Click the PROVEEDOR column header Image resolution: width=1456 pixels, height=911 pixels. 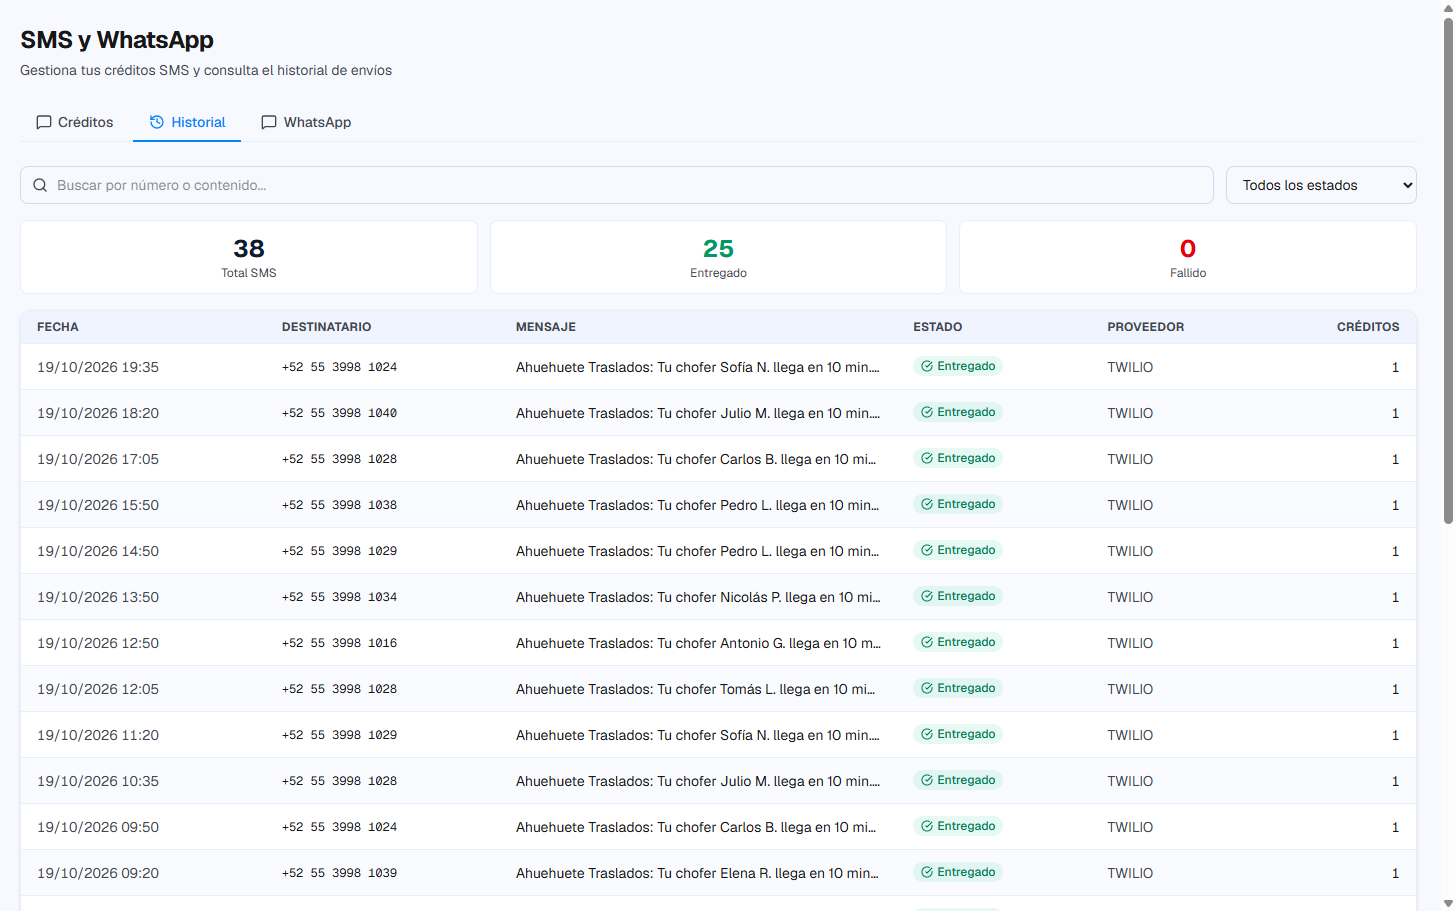point(1145,327)
